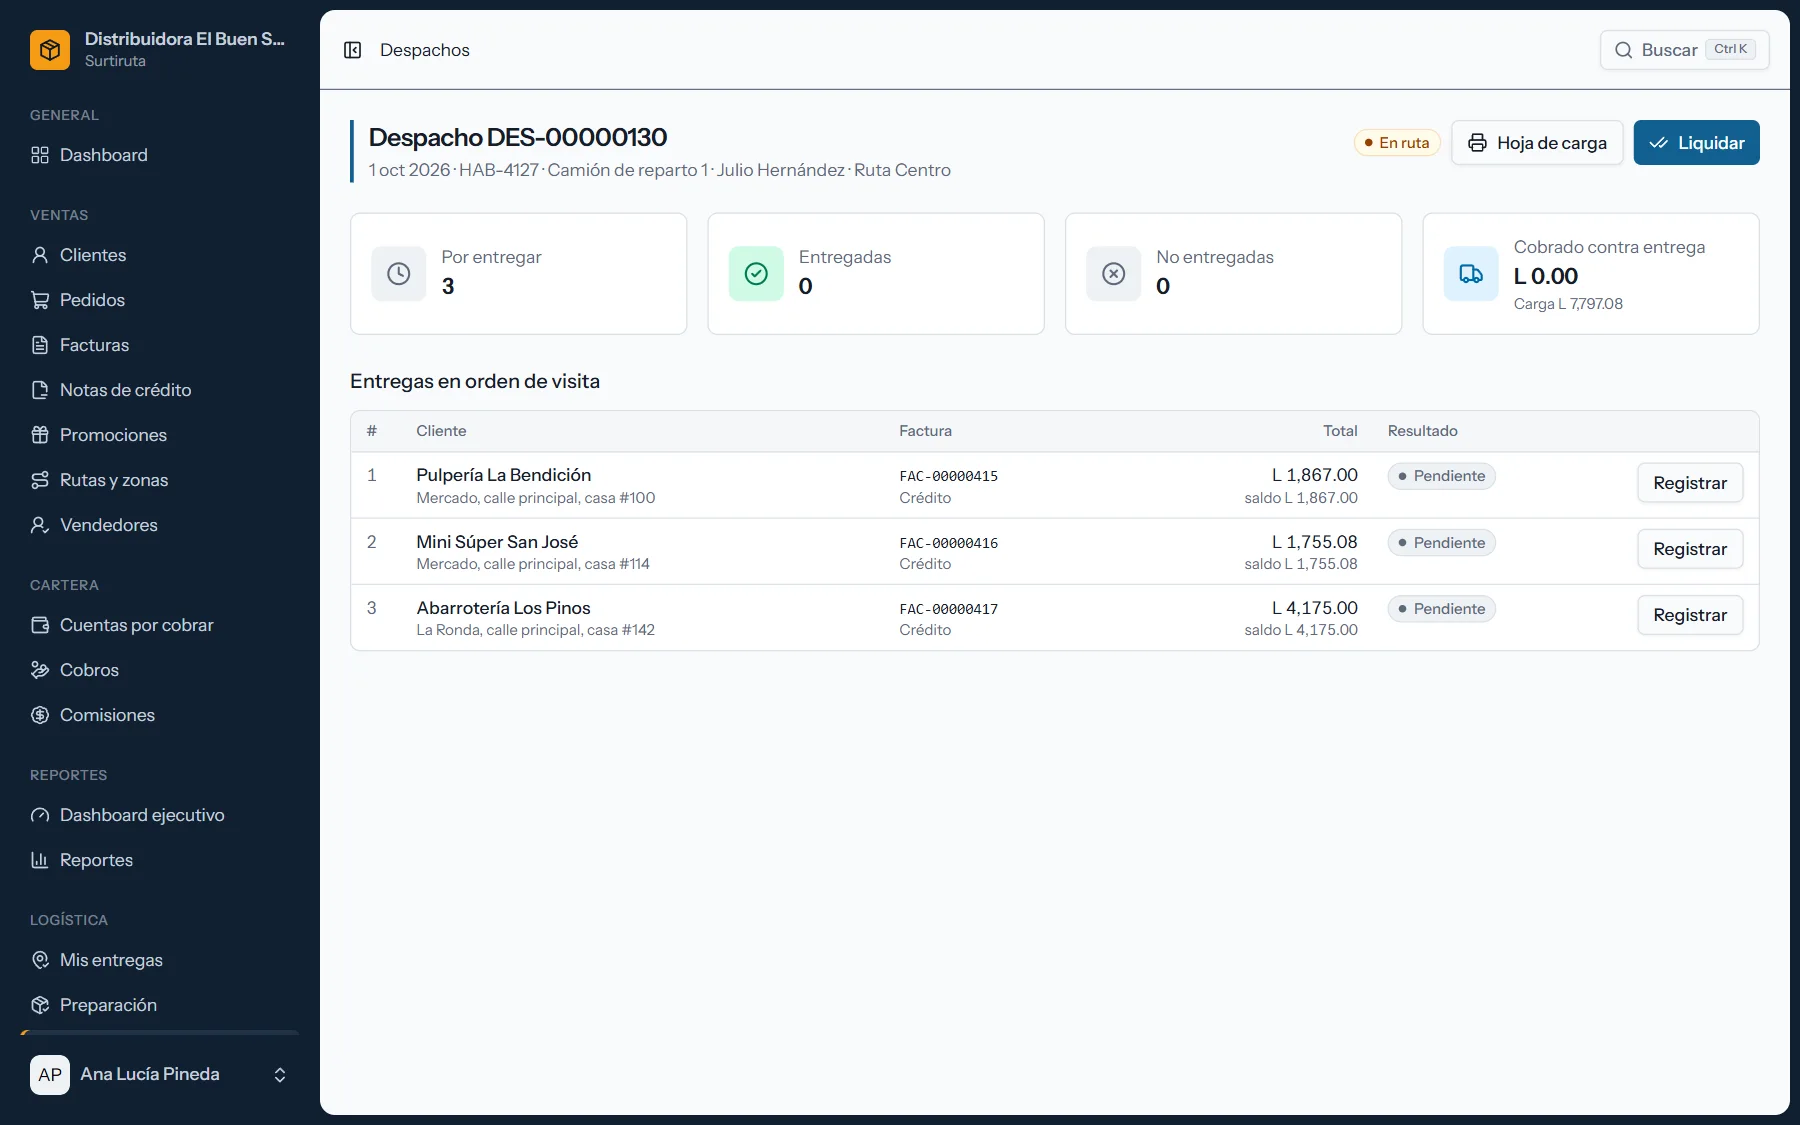Viewport: 1800px width, 1125px height.
Task: Collapse the sidebar with the panel icon
Action: pos(352,50)
